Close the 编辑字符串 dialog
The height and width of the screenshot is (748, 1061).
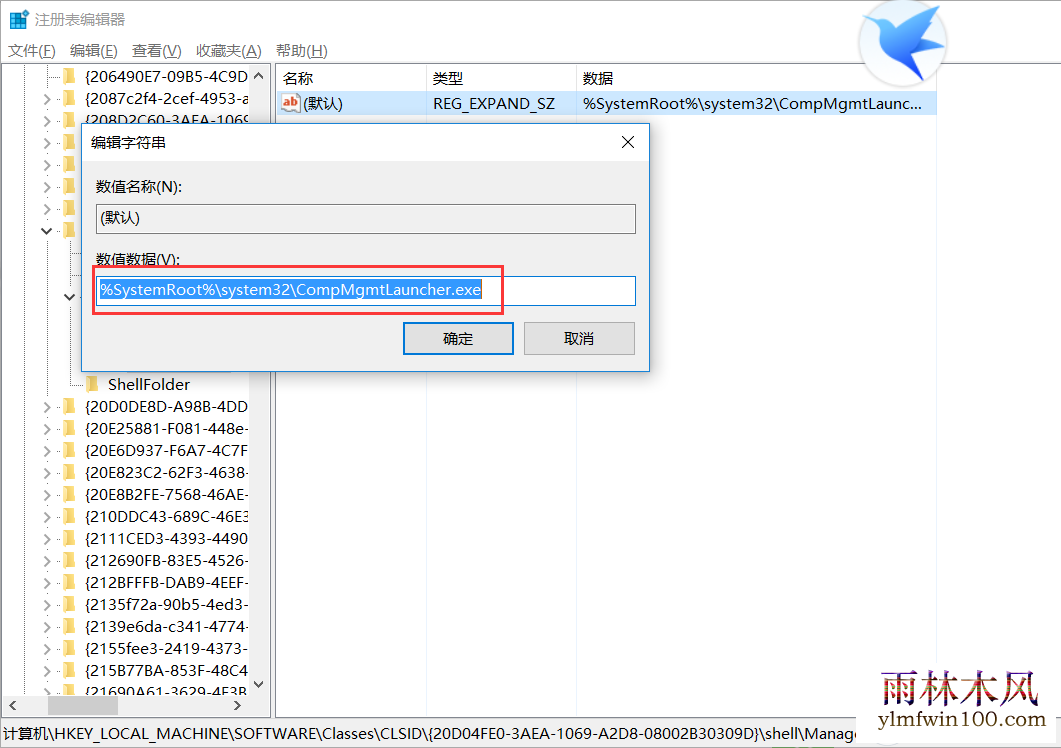628,142
